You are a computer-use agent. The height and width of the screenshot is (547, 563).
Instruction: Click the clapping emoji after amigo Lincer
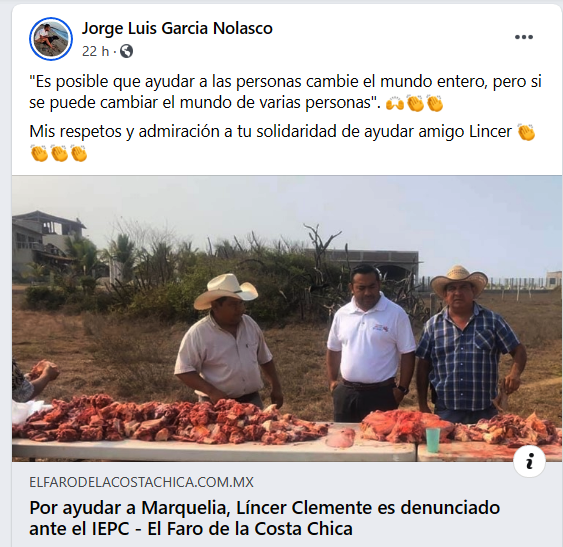(x=526, y=132)
